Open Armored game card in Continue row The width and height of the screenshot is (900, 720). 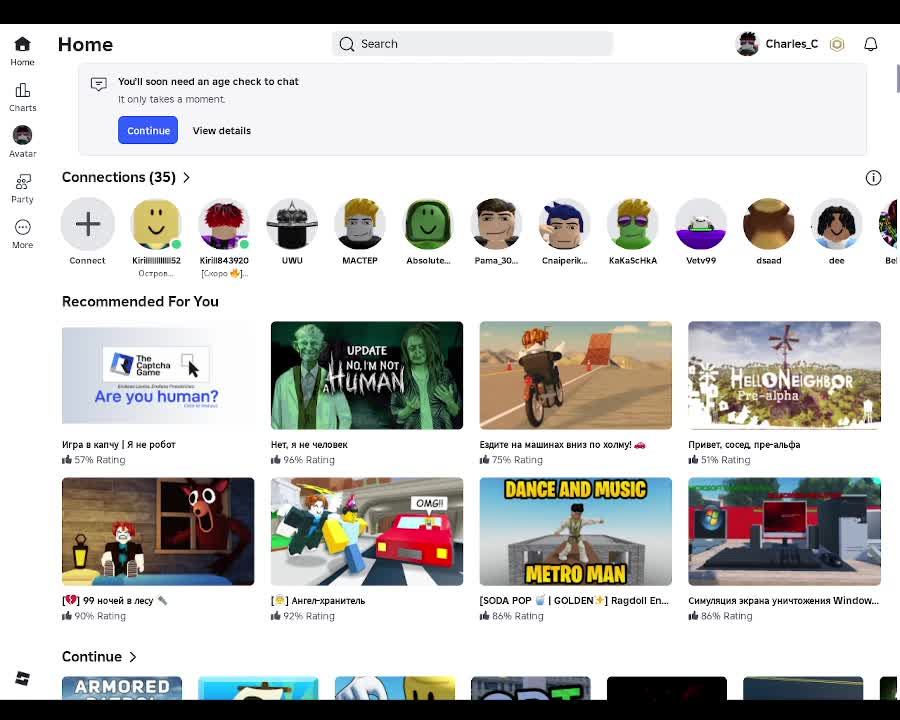point(122,688)
